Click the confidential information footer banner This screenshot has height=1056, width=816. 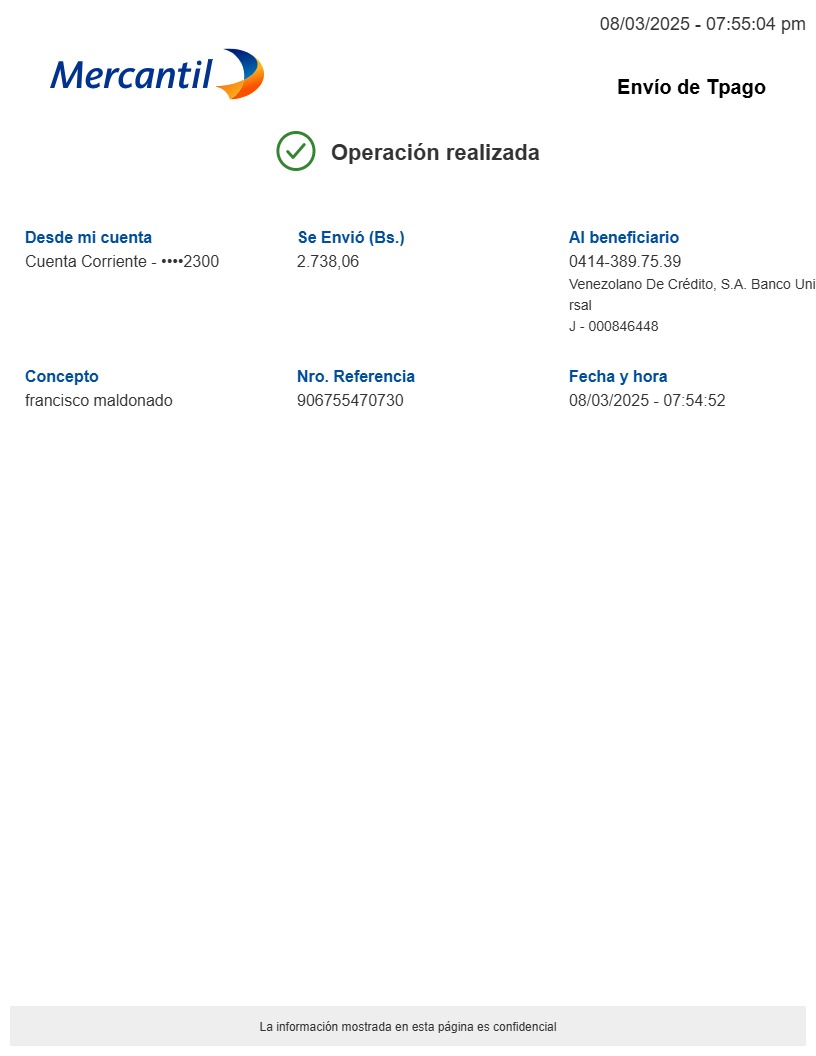(x=408, y=1026)
